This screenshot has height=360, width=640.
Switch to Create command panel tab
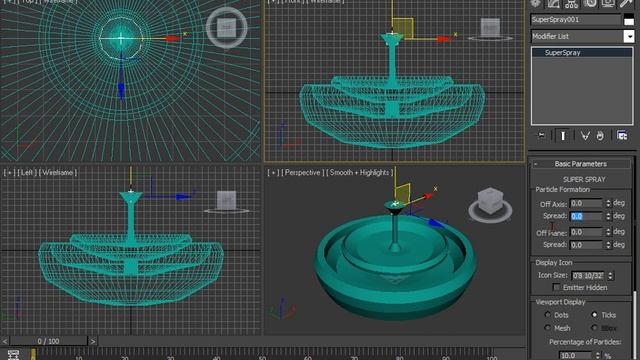535,4
